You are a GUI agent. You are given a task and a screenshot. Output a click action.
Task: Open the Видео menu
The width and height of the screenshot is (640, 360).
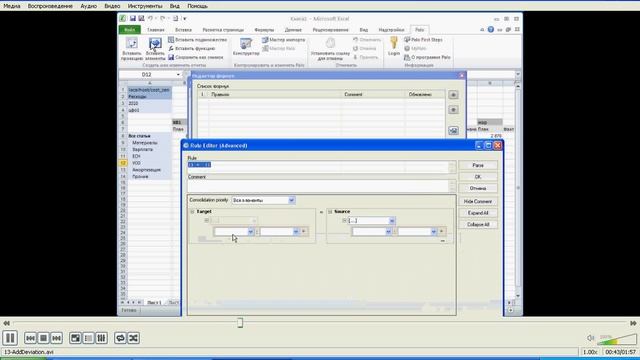[x=112, y=6]
